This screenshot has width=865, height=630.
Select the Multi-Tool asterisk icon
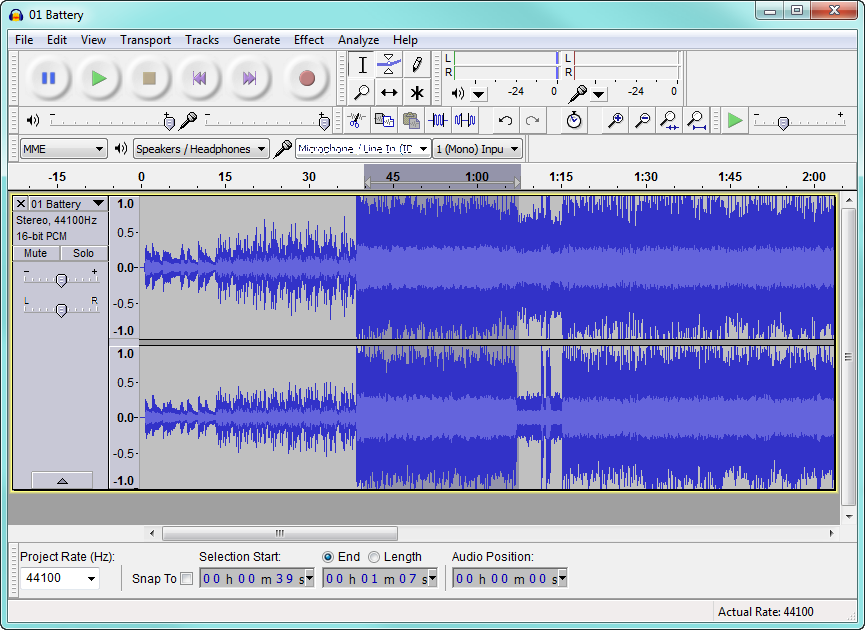[416, 93]
